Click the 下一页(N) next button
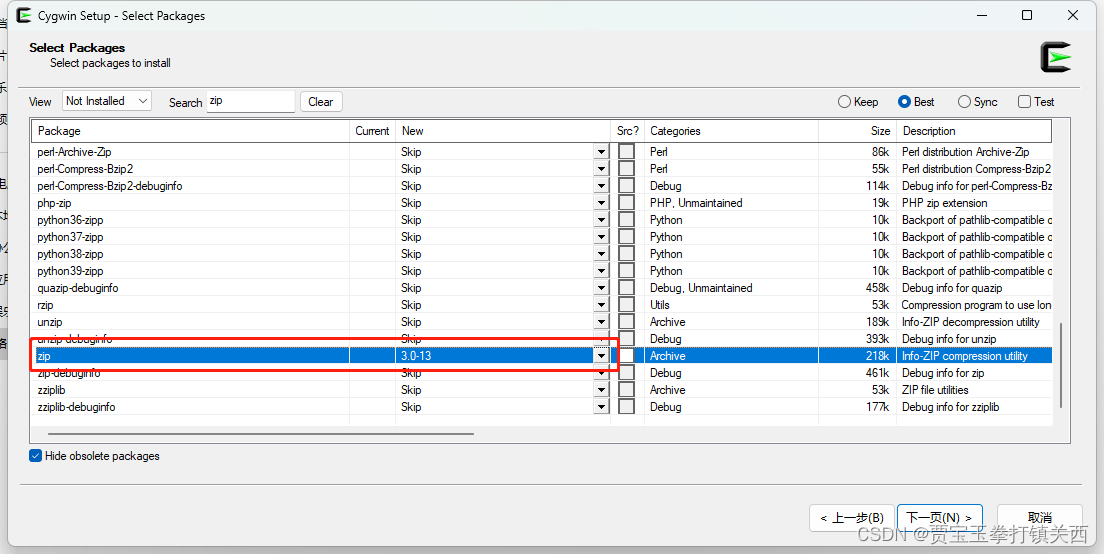Viewport: 1104px width, 554px height. pyautogui.click(x=939, y=517)
